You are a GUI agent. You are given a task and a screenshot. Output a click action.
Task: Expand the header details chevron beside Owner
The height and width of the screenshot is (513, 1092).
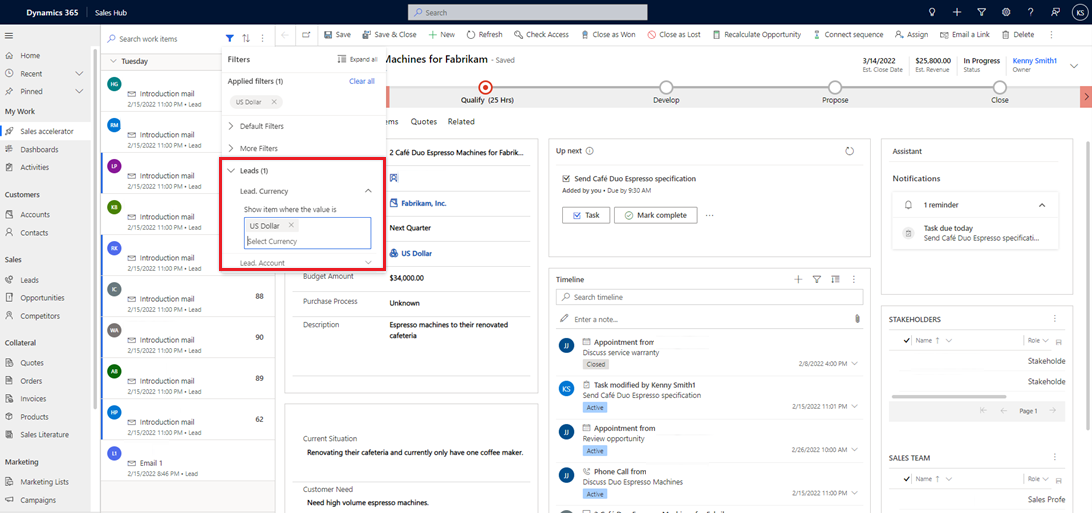[1072, 65]
